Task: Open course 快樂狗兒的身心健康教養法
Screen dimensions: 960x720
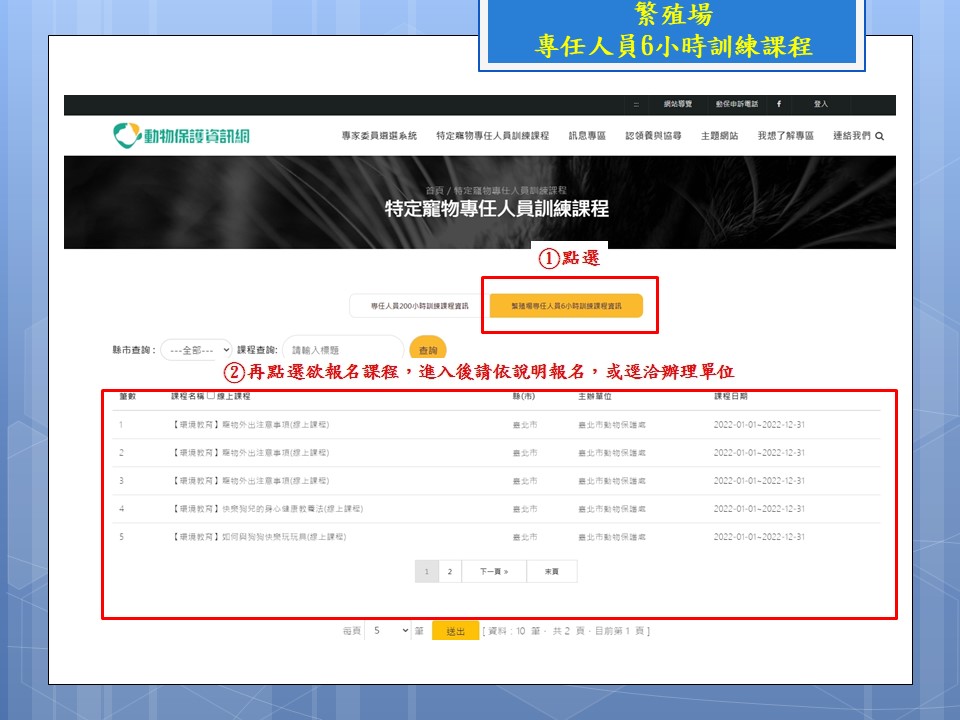Action: point(268,509)
